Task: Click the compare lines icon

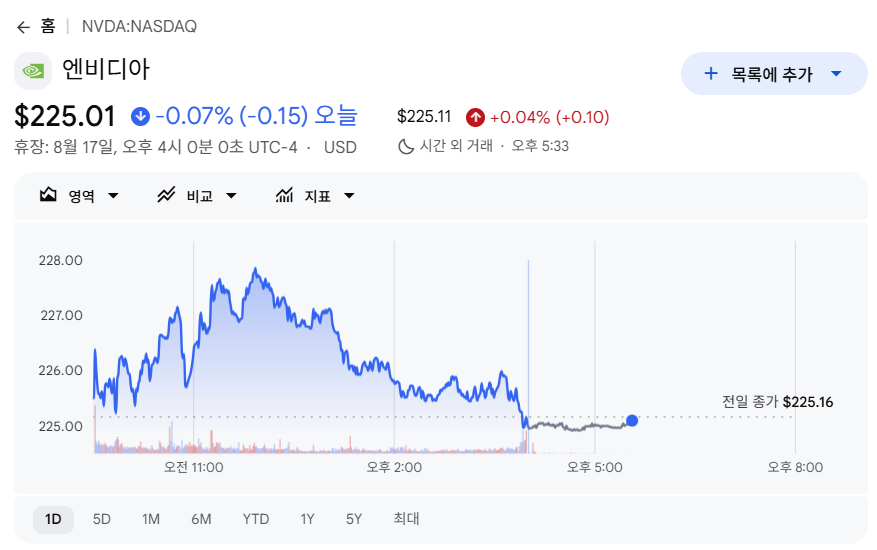Action: [x=166, y=195]
